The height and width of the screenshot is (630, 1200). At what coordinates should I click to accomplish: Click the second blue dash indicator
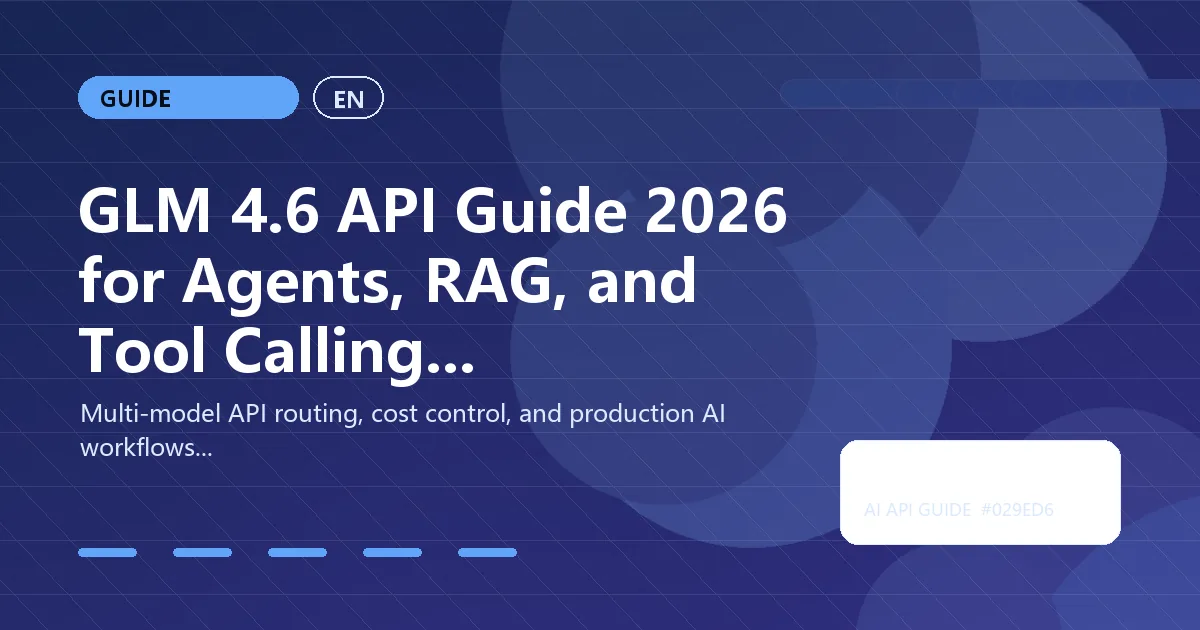tap(203, 551)
